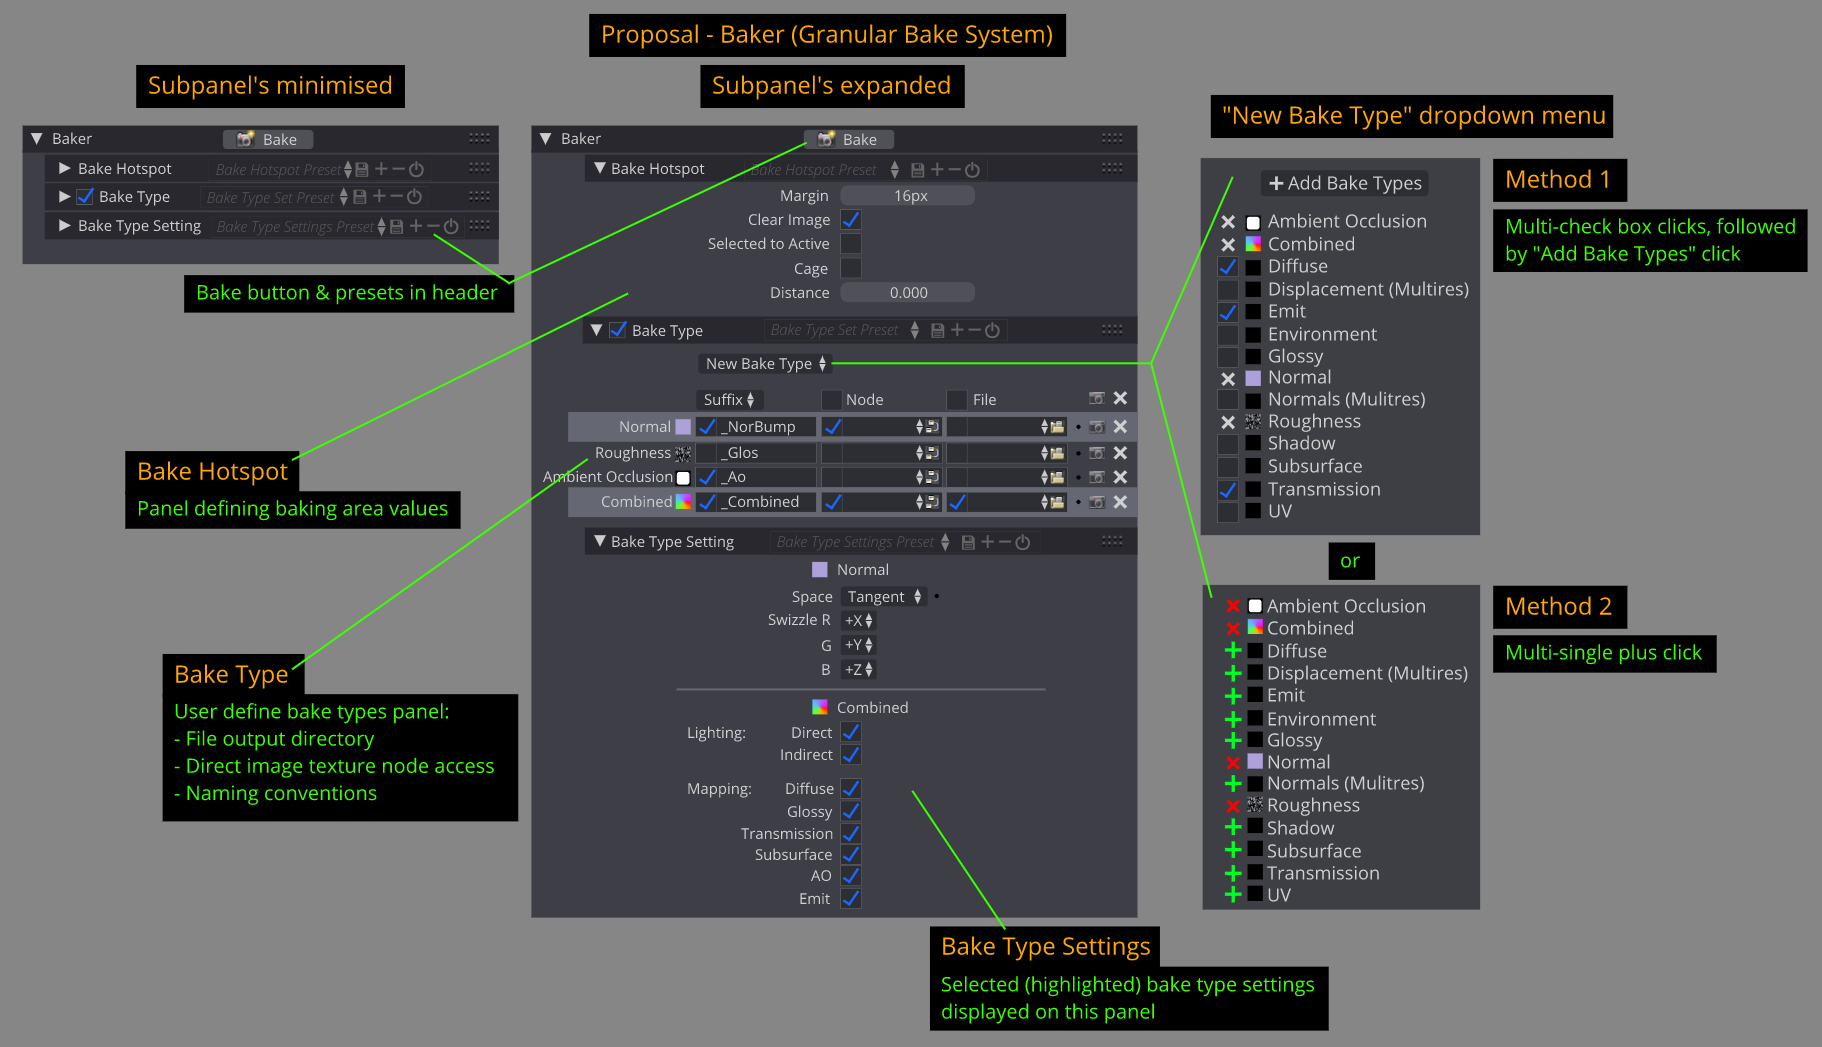Image resolution: width=1822 pixels, height=1047 pixels.
Task: Click the camera icon on the Combined row
Action: coord(1097,502)
